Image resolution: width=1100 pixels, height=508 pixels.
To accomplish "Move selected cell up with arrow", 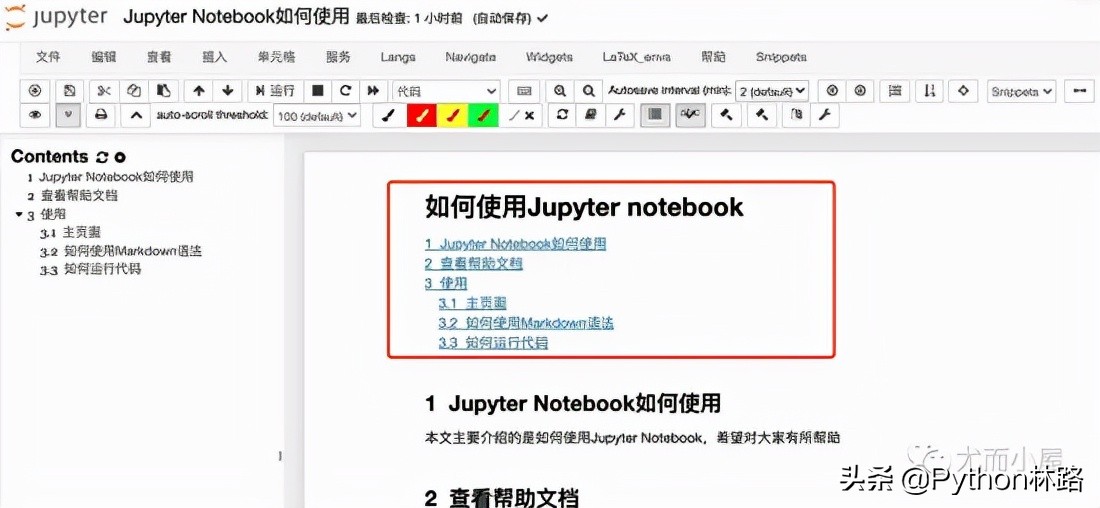I will tap(199, 91).
